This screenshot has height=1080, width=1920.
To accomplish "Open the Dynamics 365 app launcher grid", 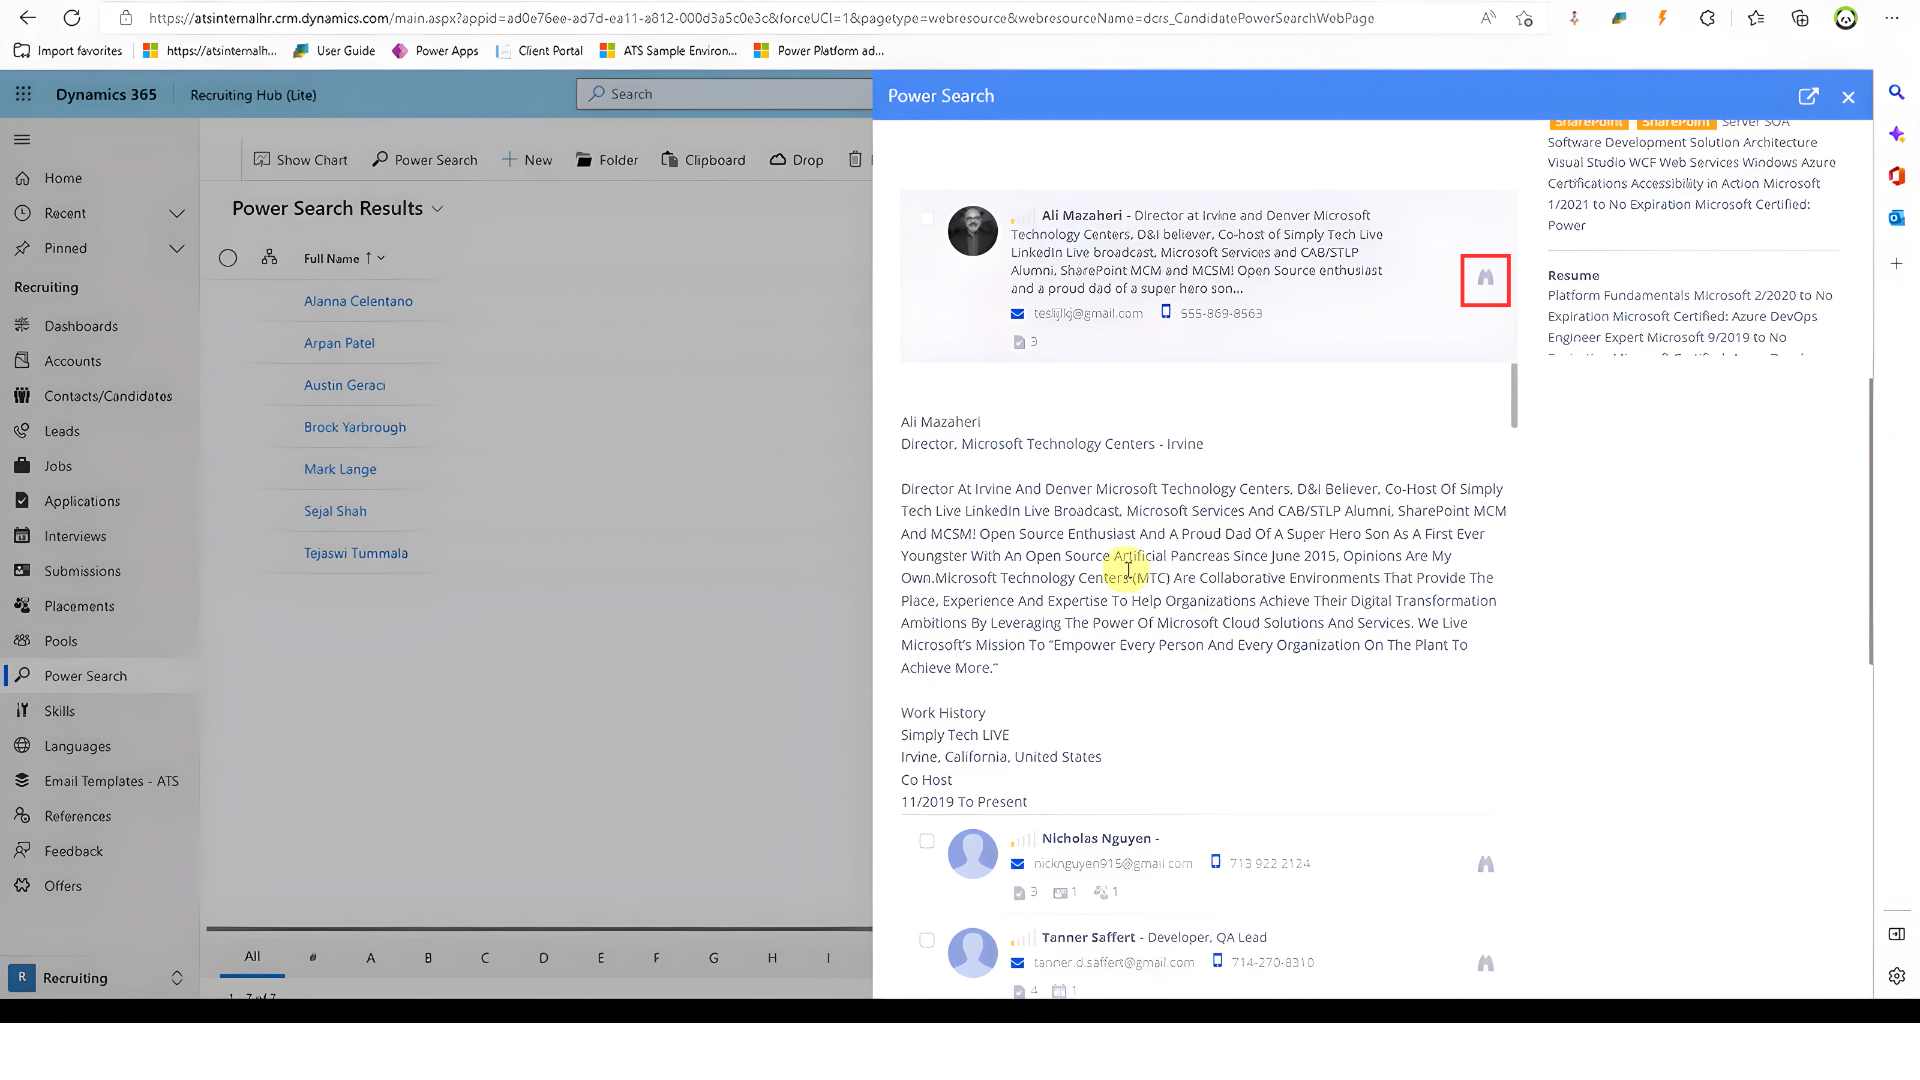I will [x=23, y=94].
